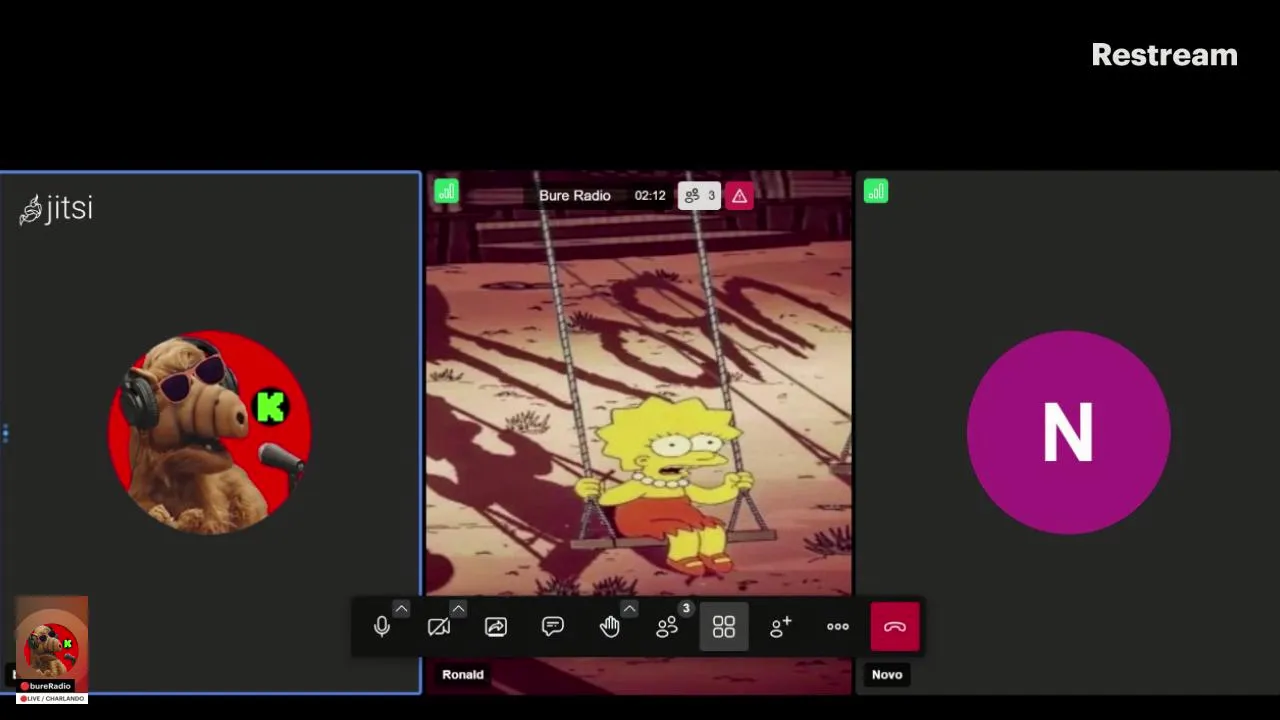Image resolution: width=1280 pixels, height=720 pixels.
Task: Click the top participant count badge
Action: 699,196
